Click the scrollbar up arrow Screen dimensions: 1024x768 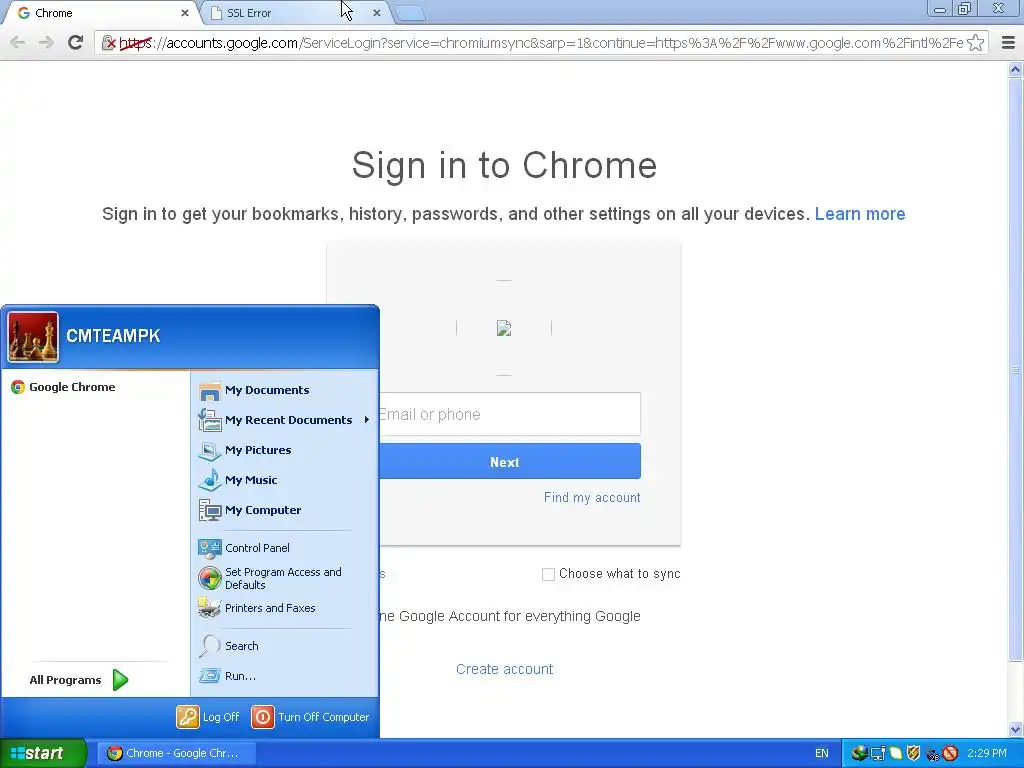click(1016, 69)
